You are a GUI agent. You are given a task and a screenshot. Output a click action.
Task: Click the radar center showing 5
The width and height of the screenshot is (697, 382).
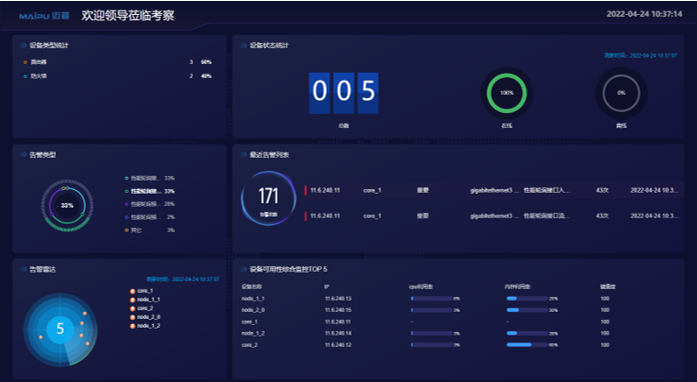coord(60,329)
